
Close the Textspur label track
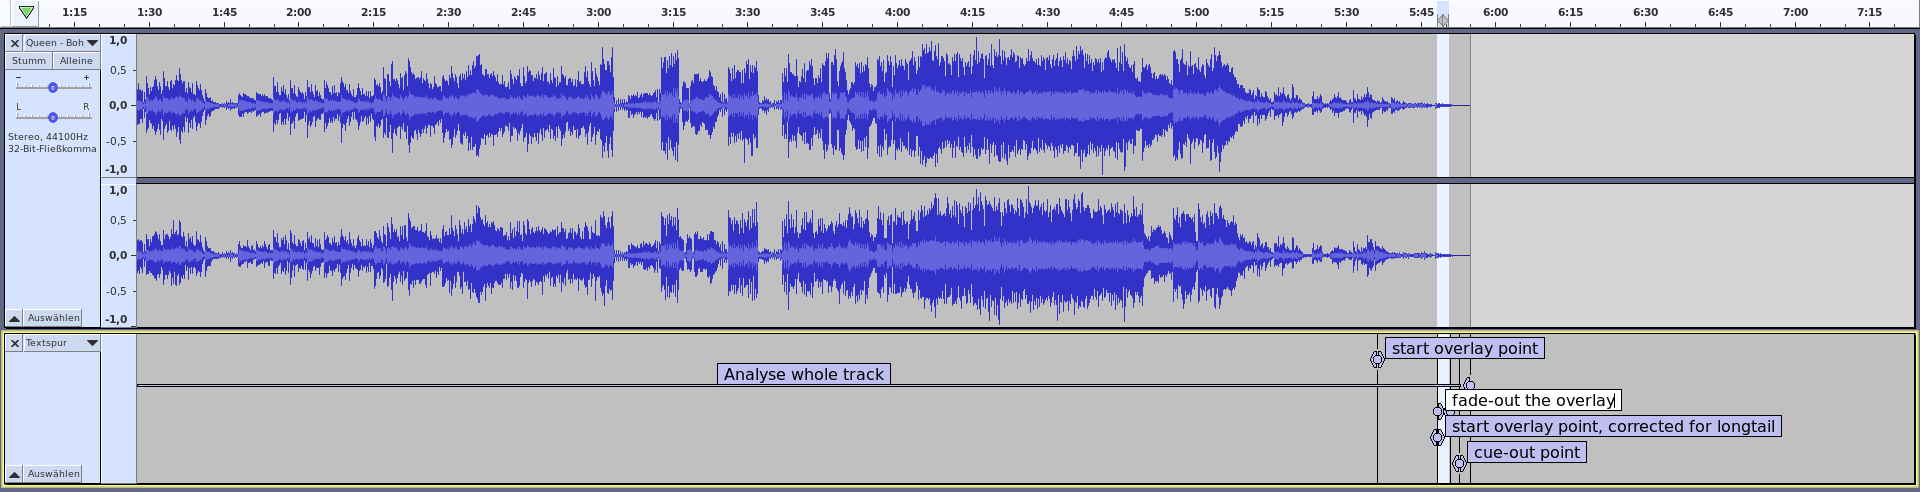(15, 343)
